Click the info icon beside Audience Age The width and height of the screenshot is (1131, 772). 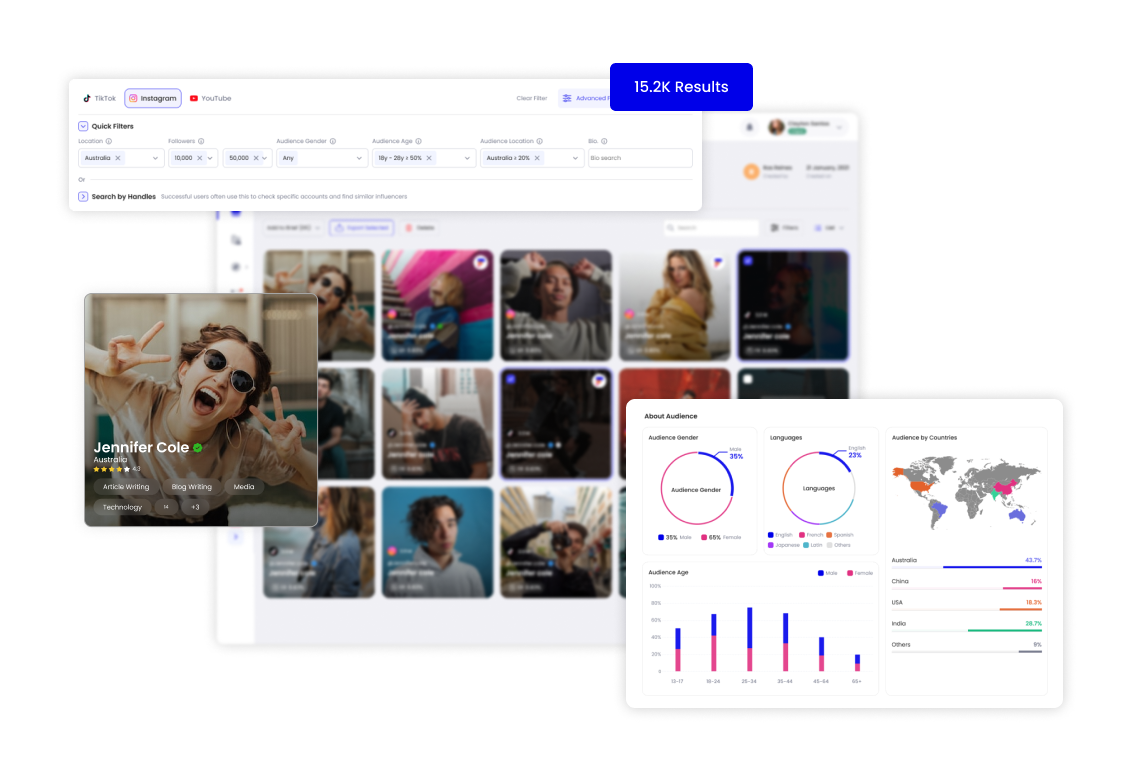(x=419, y=139)
